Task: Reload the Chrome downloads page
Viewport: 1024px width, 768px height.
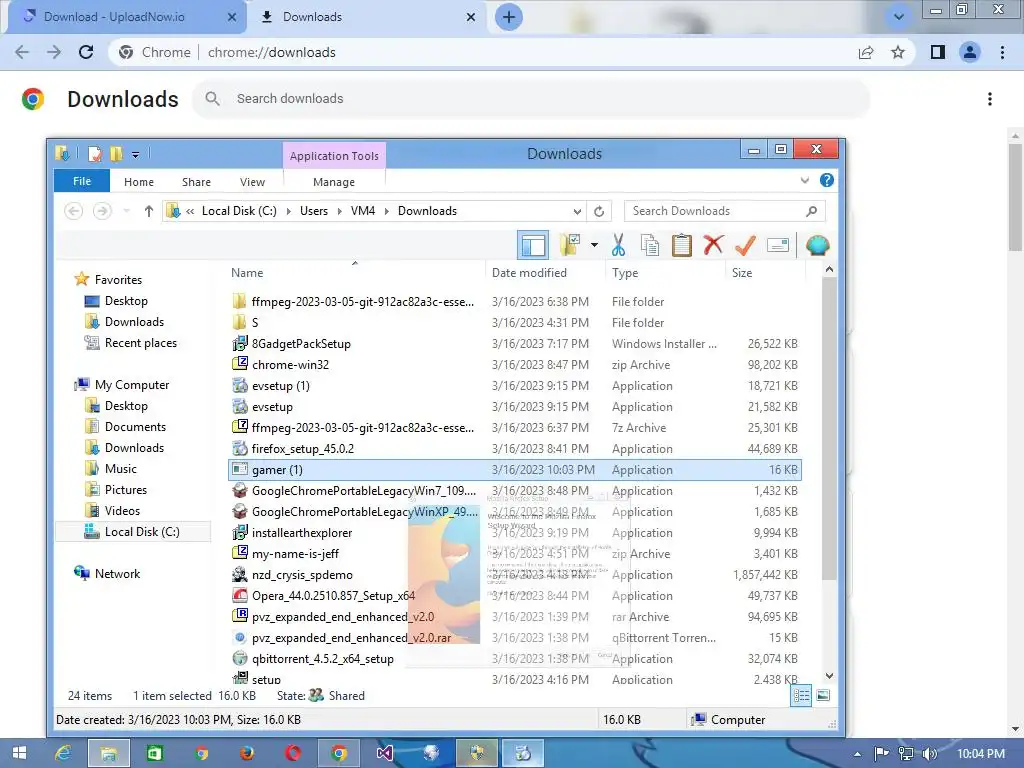Action: 86,52
